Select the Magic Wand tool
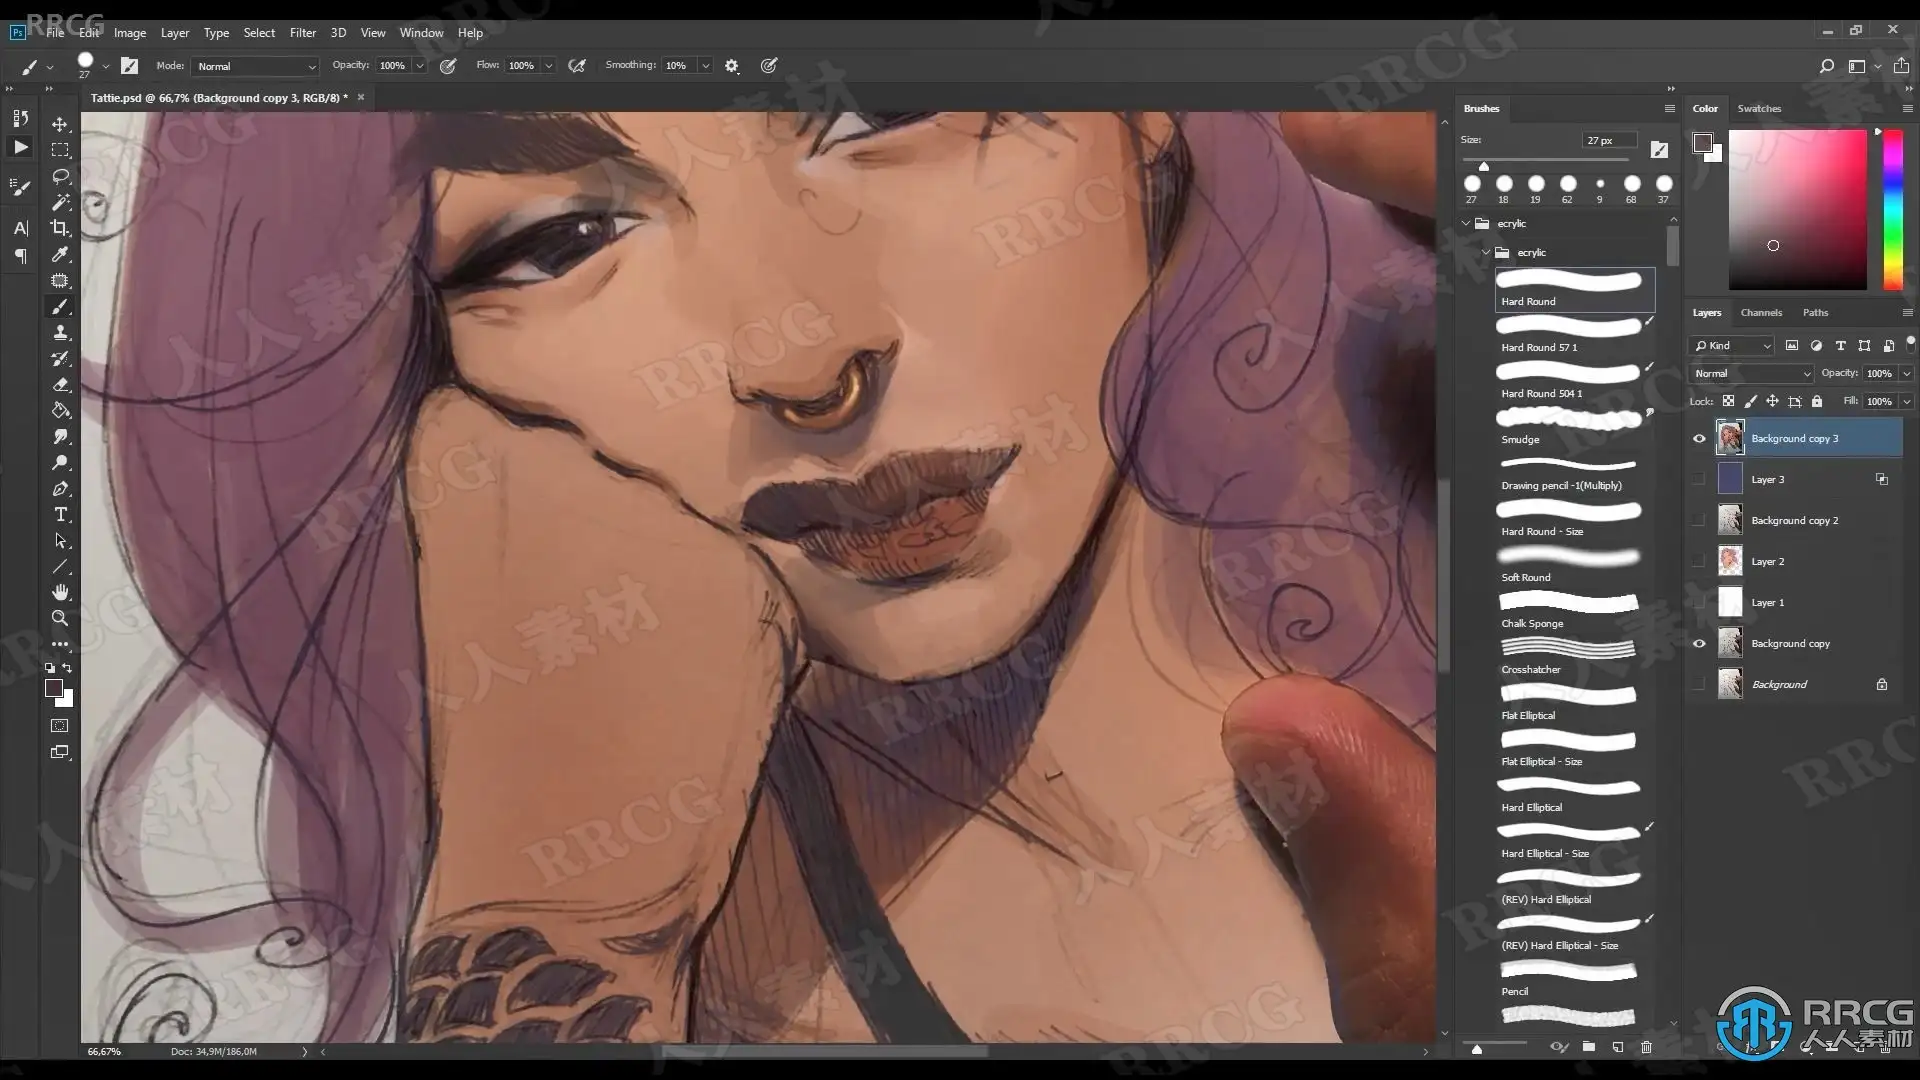 [60, 202]
